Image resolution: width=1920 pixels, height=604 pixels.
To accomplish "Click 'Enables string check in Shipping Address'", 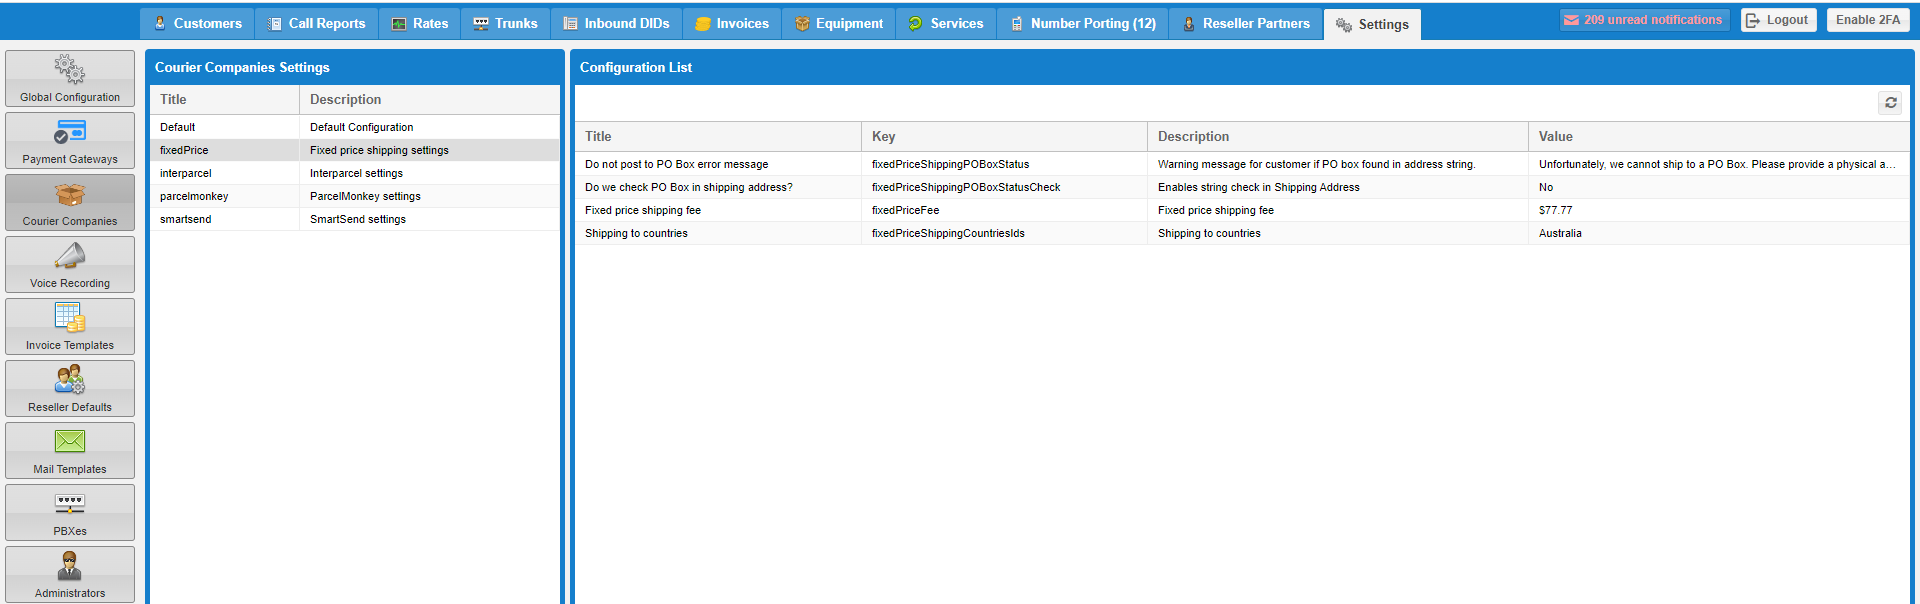I will pyautogui.click(x=1259, y=187).
